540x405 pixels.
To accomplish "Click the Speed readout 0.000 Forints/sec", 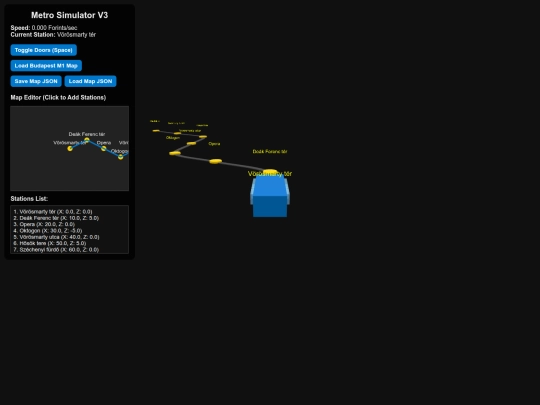I will pos(44,28).
